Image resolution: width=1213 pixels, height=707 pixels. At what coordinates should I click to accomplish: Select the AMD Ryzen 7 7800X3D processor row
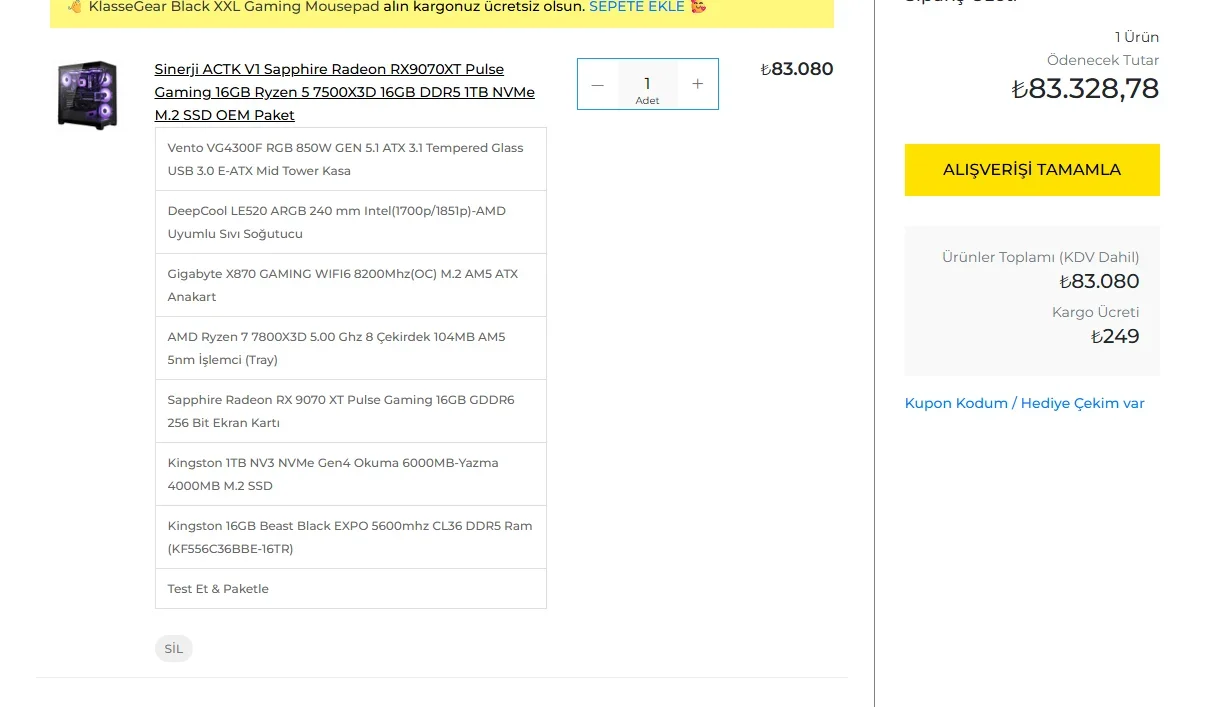pyautogui.click(x=351, y=348)
